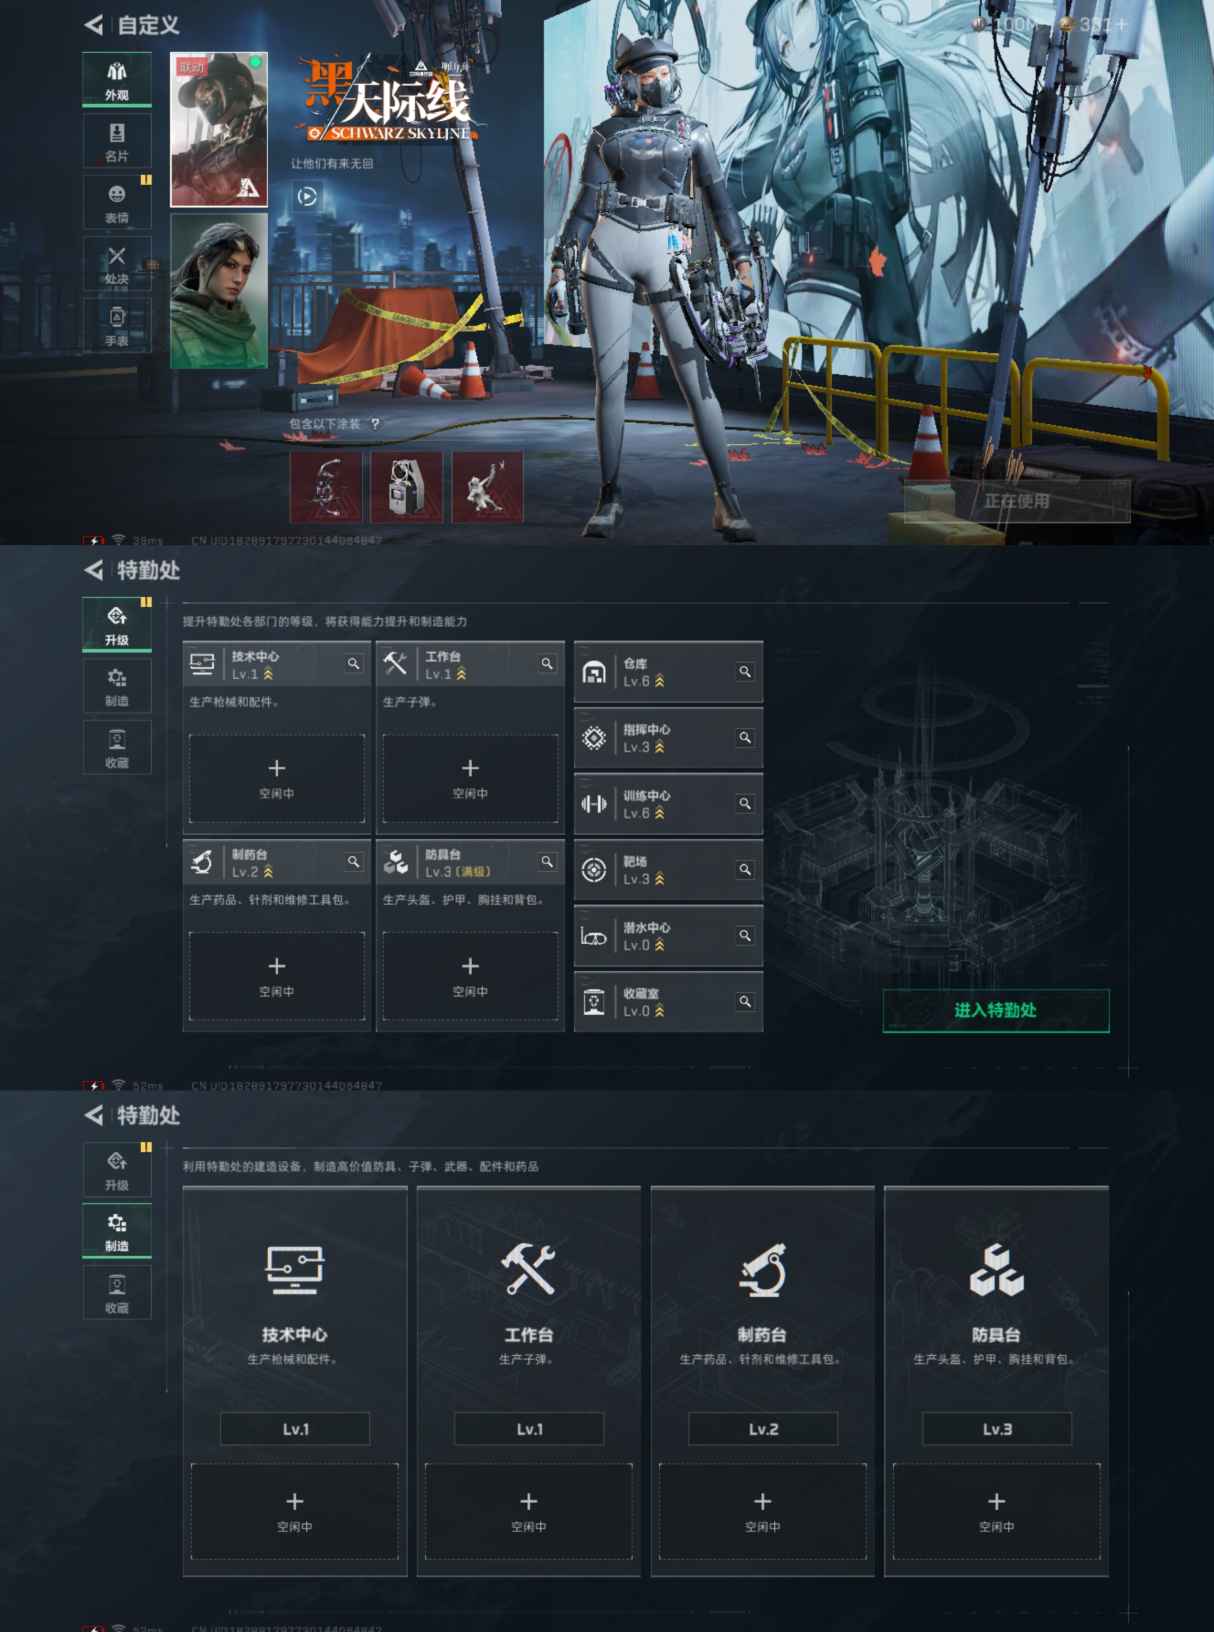This screenshot has width=1214, height=1632.
Task: Click the 指挥中心 command center icon
Action: [594, 738]
